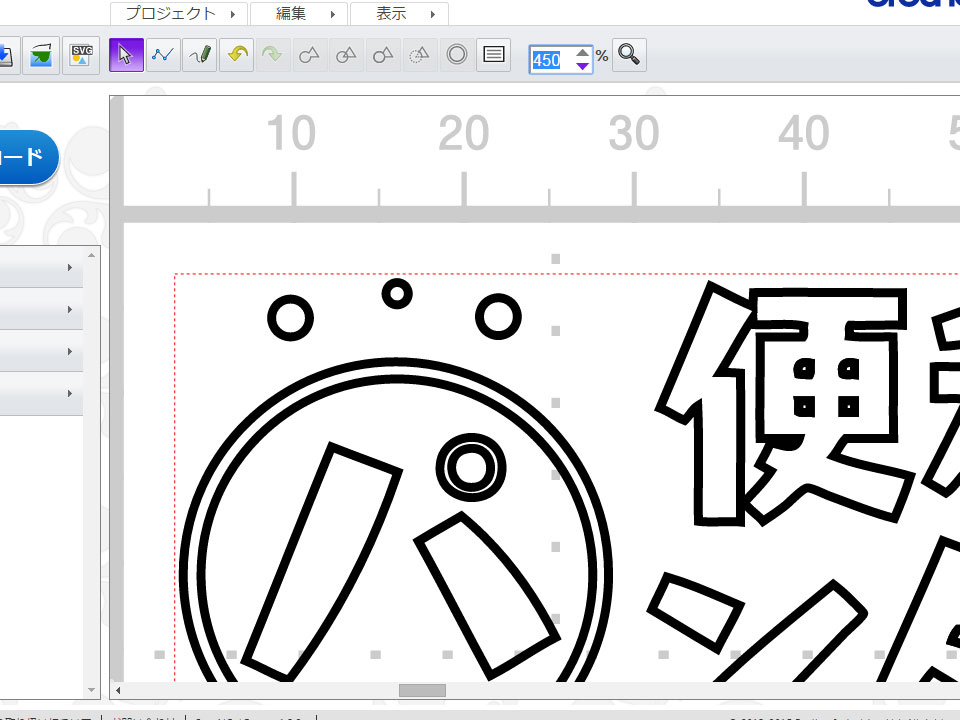This screenshot has width=960, height=720.
Task: Decrease zoom with the purple down arrow
Action: pos(583,66)
